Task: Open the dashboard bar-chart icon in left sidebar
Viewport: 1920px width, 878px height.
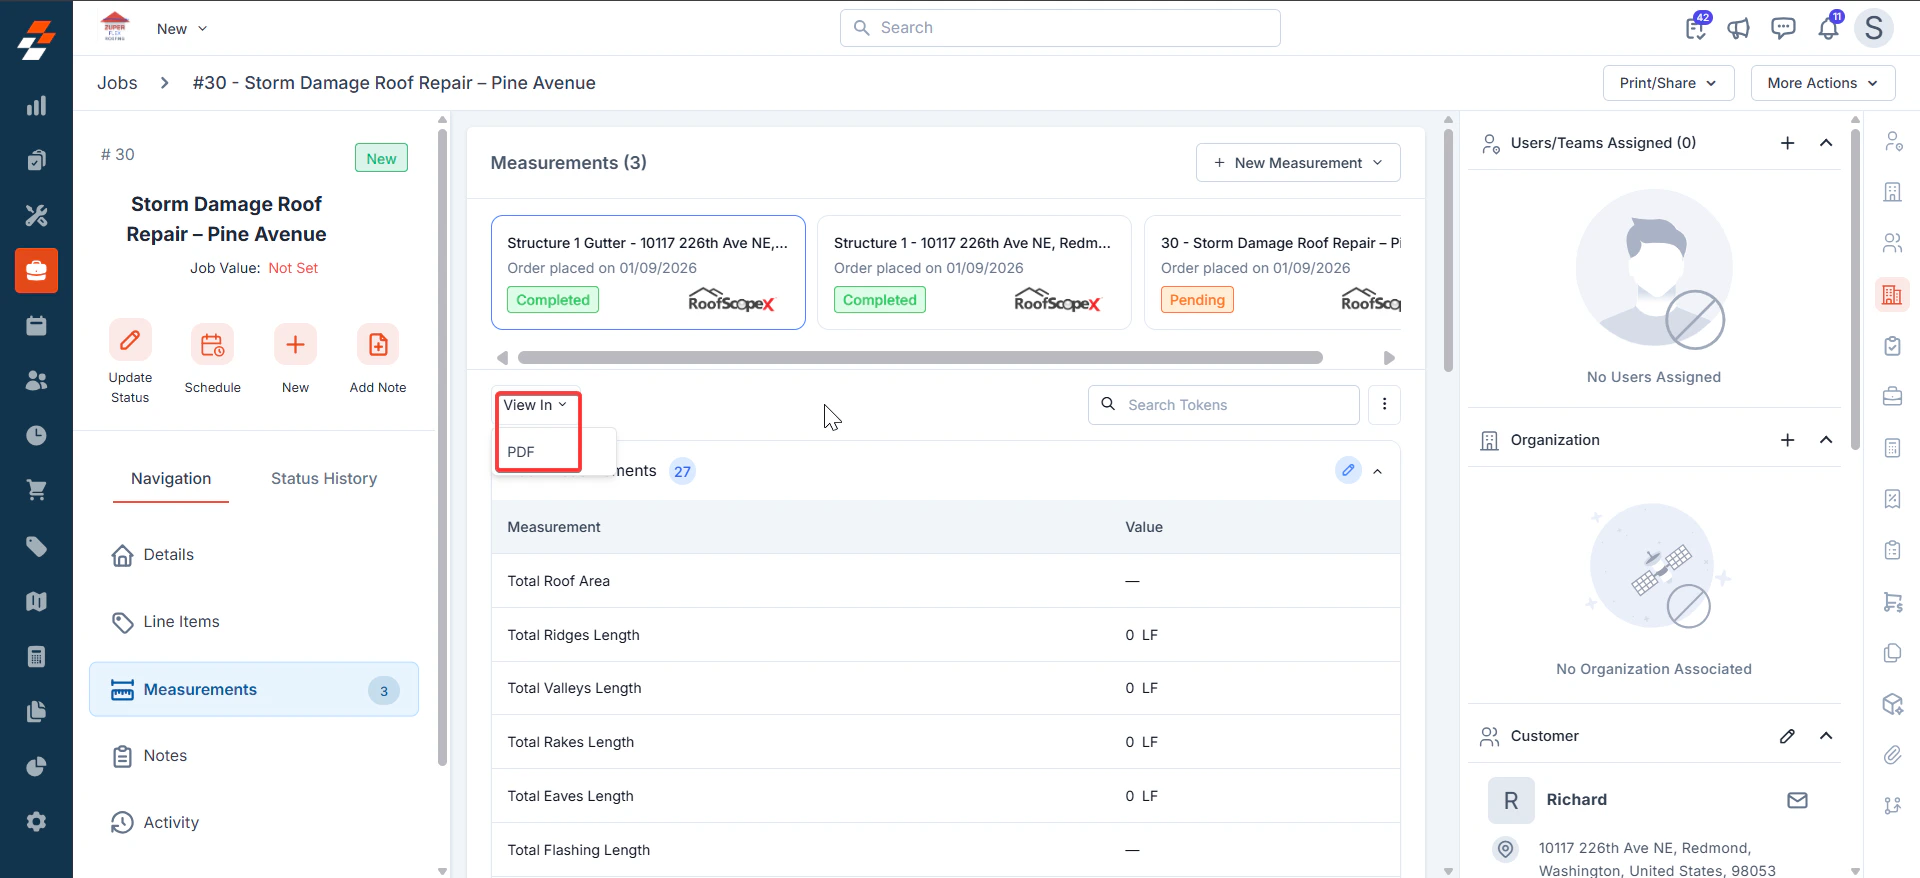Action: pyautogui.click(x=36, y=106)
